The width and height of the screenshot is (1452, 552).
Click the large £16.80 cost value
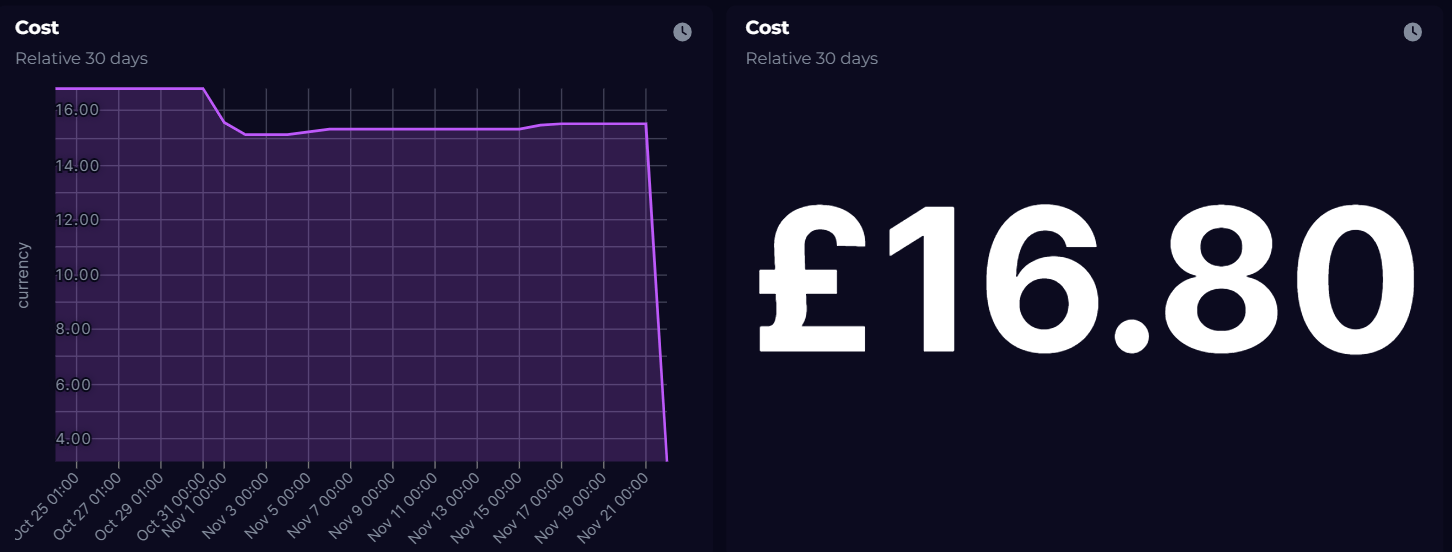coord(1087,279)
